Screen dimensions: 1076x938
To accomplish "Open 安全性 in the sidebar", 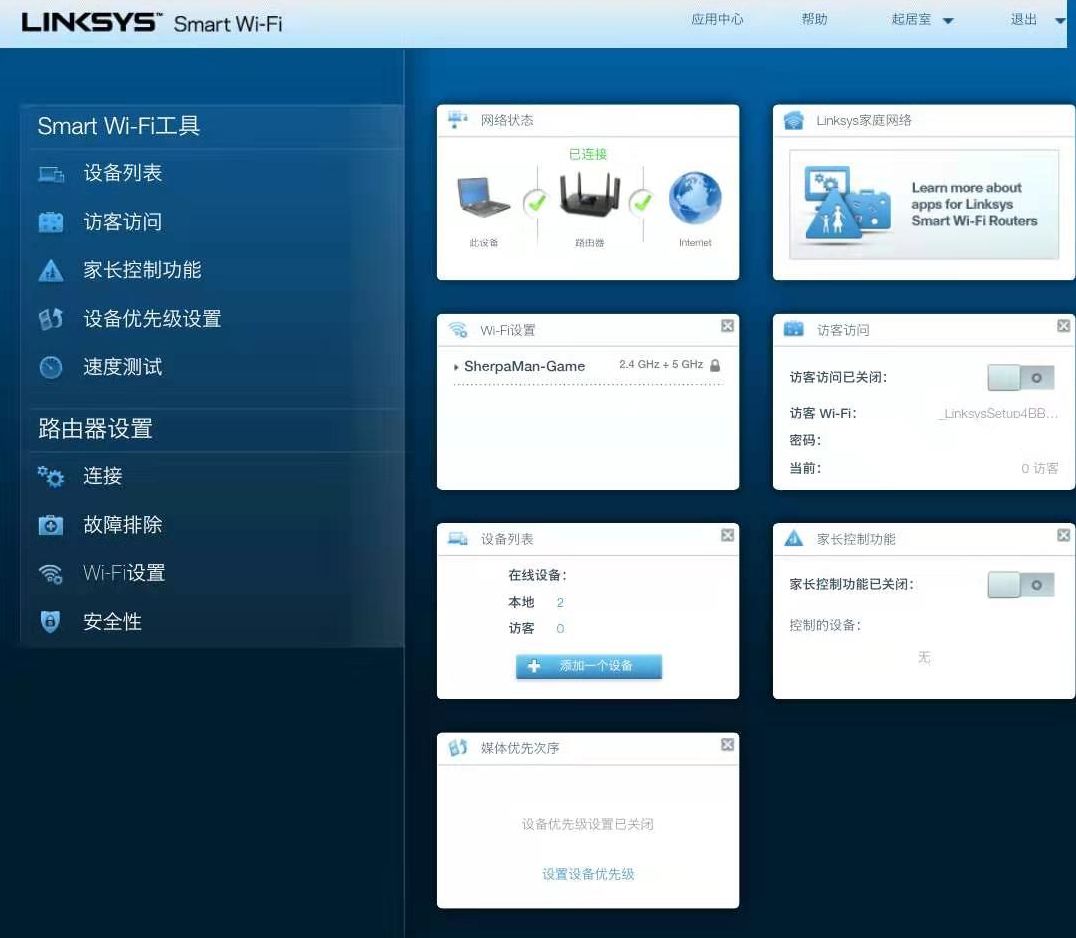I will click(x=113, y=622).
